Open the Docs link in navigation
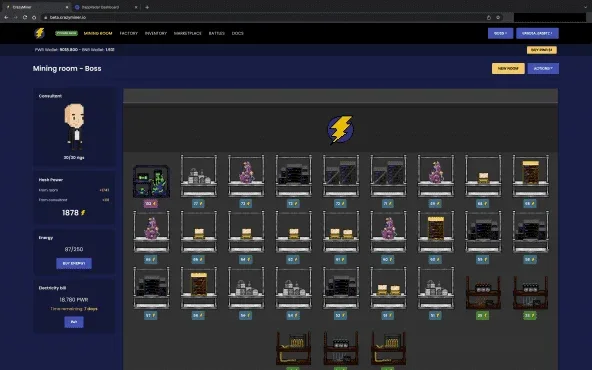 click(x=237, y=33)
